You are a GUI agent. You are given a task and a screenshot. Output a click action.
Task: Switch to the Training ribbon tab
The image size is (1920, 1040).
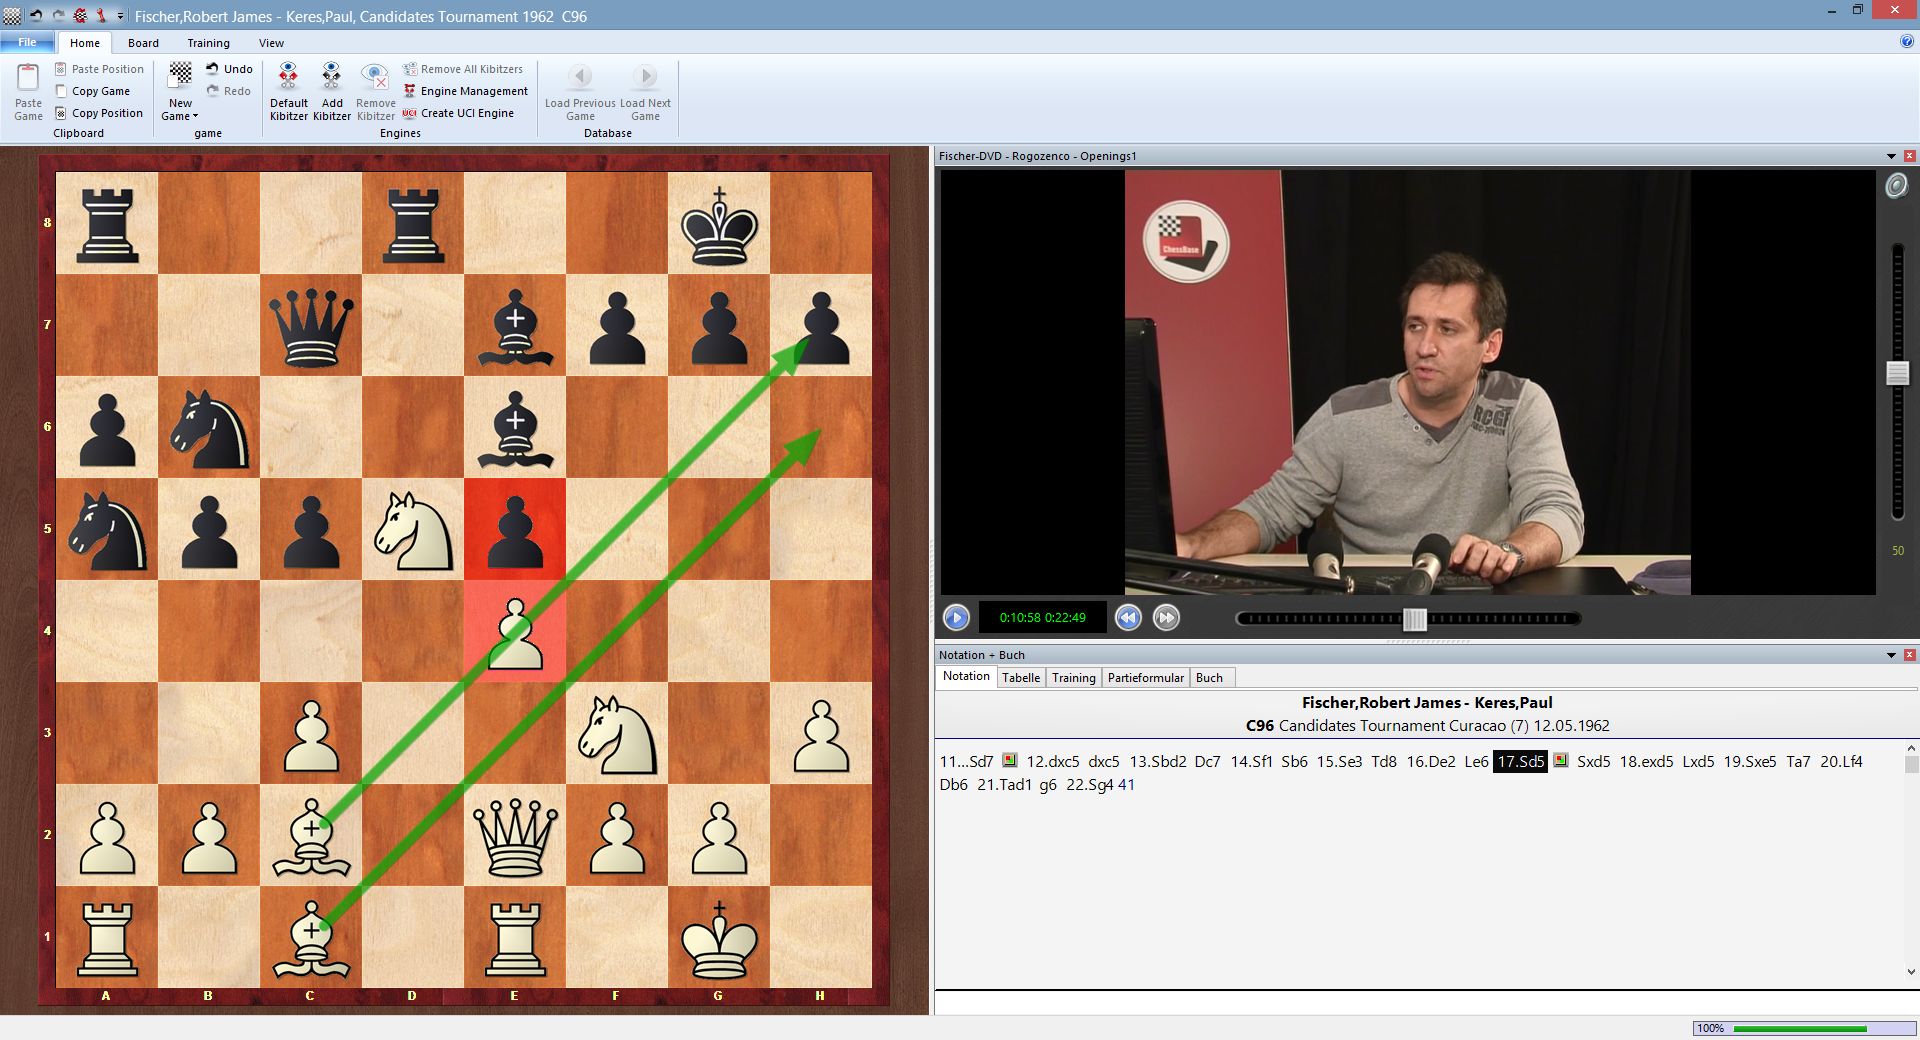click(208, 43)
